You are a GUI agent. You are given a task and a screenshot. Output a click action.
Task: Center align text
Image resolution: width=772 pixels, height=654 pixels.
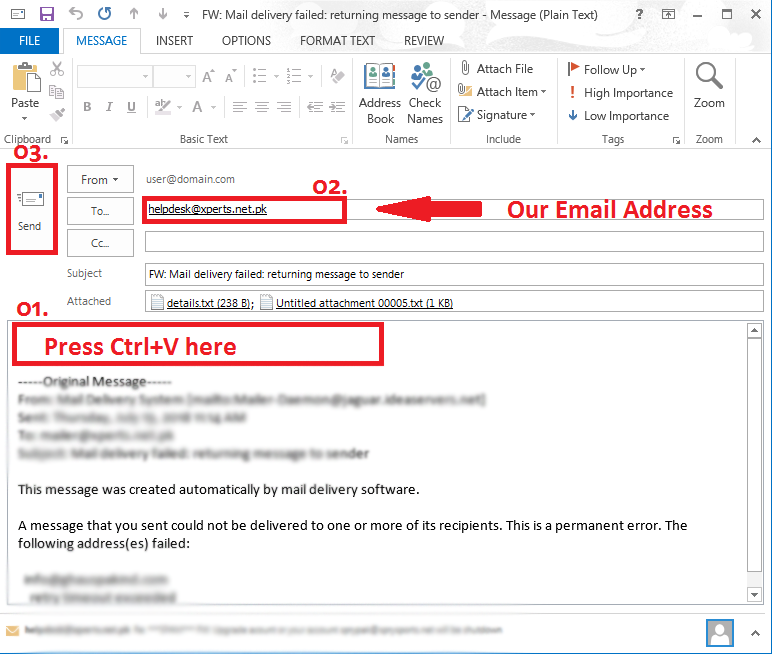262,107
